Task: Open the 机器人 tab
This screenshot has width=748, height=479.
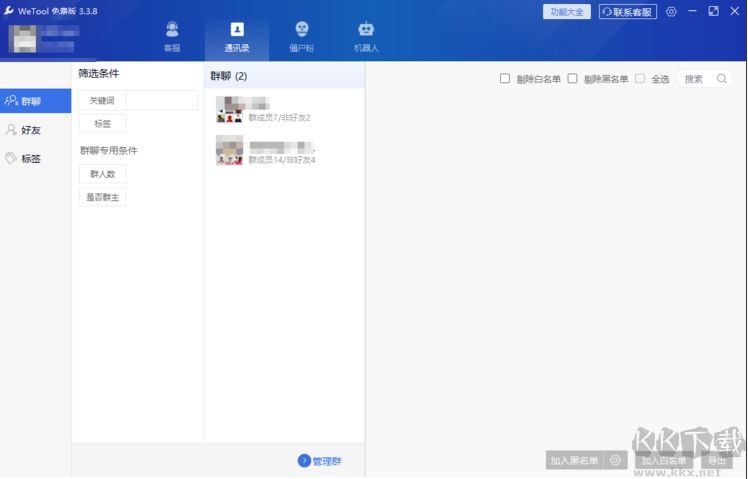Action: 366,37
